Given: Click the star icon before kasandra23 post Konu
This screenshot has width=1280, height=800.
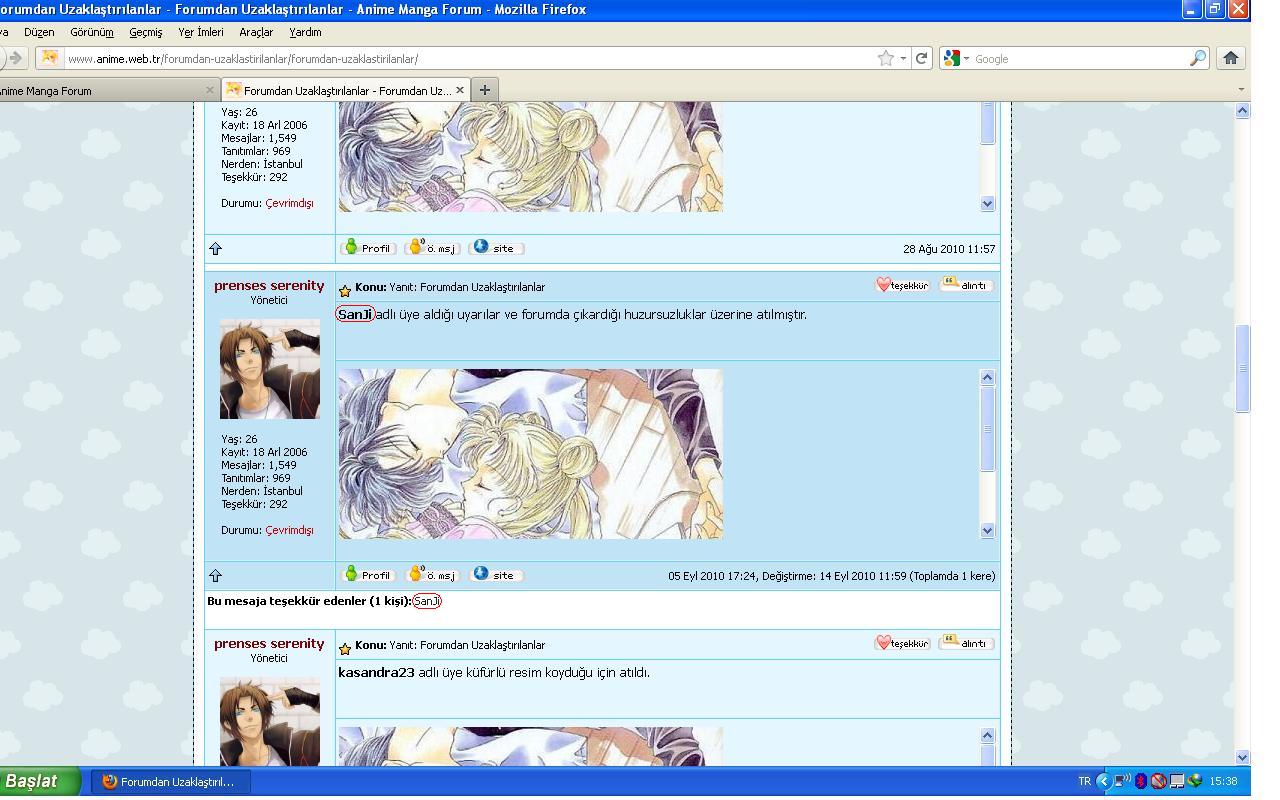Looking at the screenshot, I should [x=345, y=648].
